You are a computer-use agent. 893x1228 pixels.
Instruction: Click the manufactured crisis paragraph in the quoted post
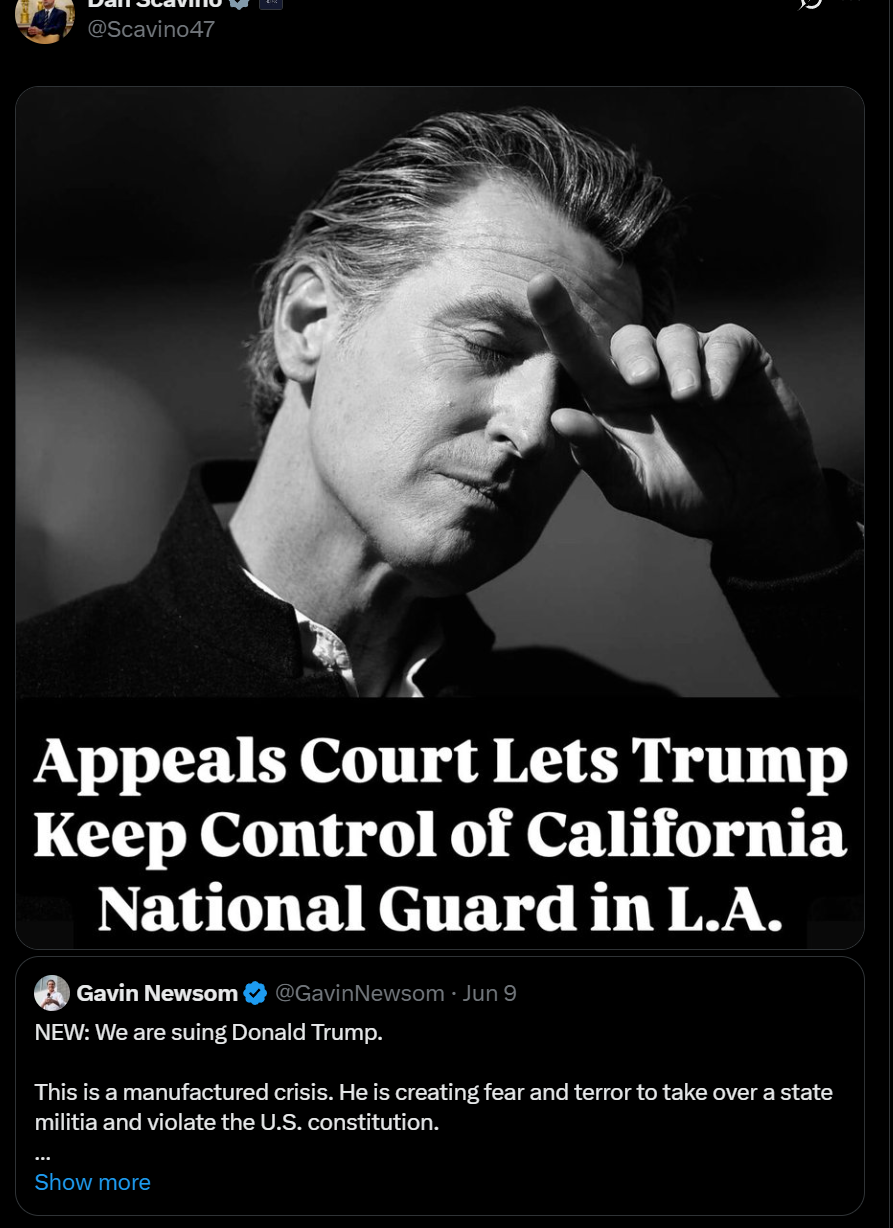[x=433, y=1107]
